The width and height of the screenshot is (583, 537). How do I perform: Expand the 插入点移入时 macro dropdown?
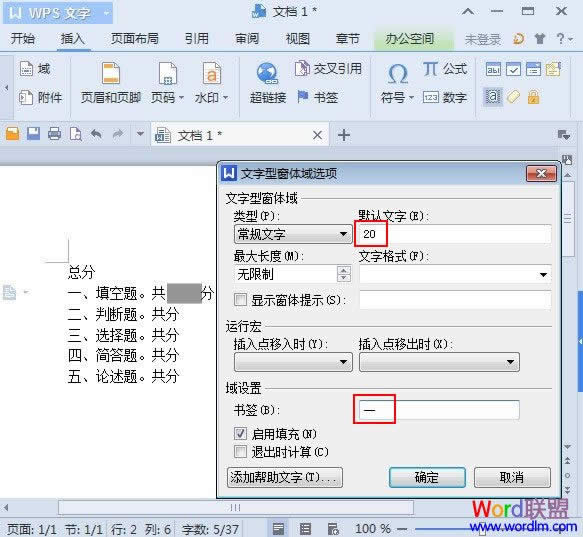293,362
